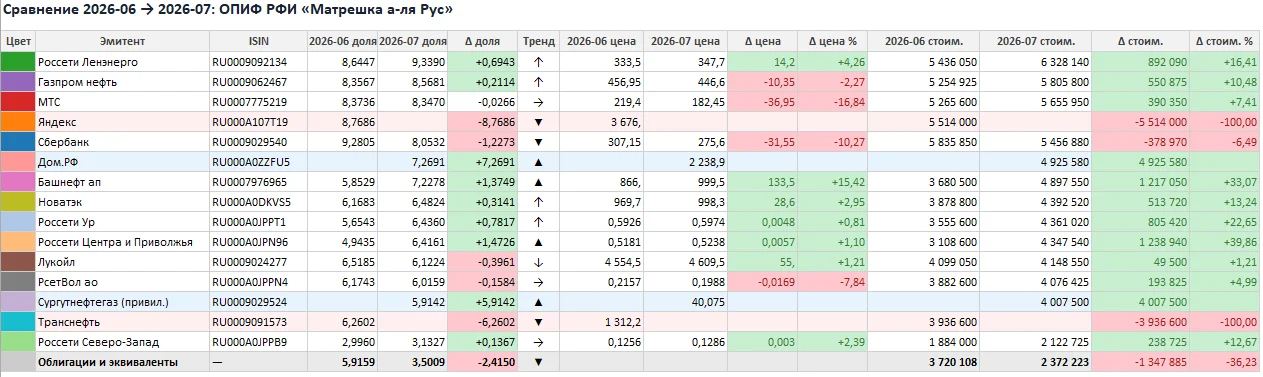The image size is (1263, 377).
Task: Click the +39,86 value percent cell
Action: (1225, 241)
